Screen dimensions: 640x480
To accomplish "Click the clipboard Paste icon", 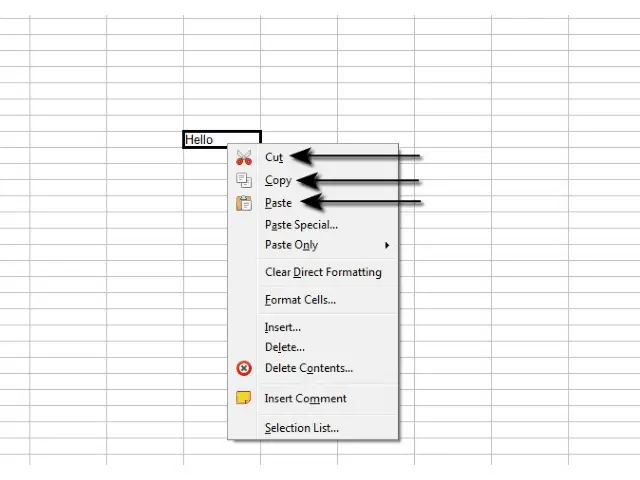I will click(244, 203).
